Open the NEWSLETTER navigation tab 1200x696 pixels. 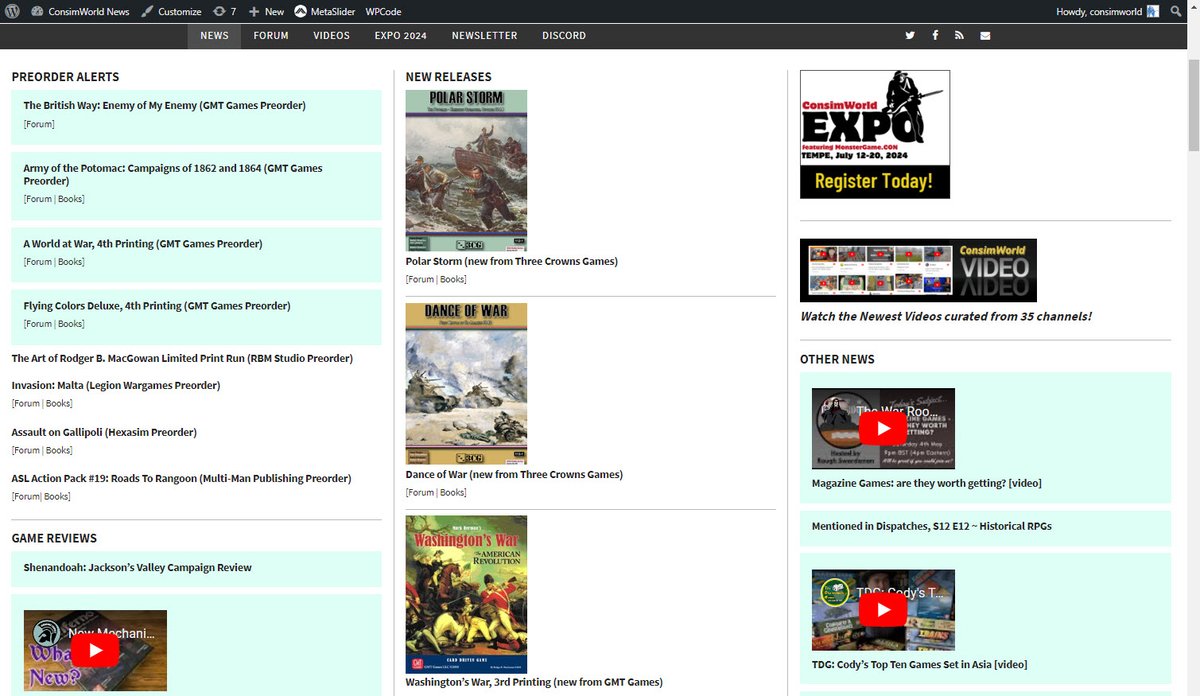point(484,35)
